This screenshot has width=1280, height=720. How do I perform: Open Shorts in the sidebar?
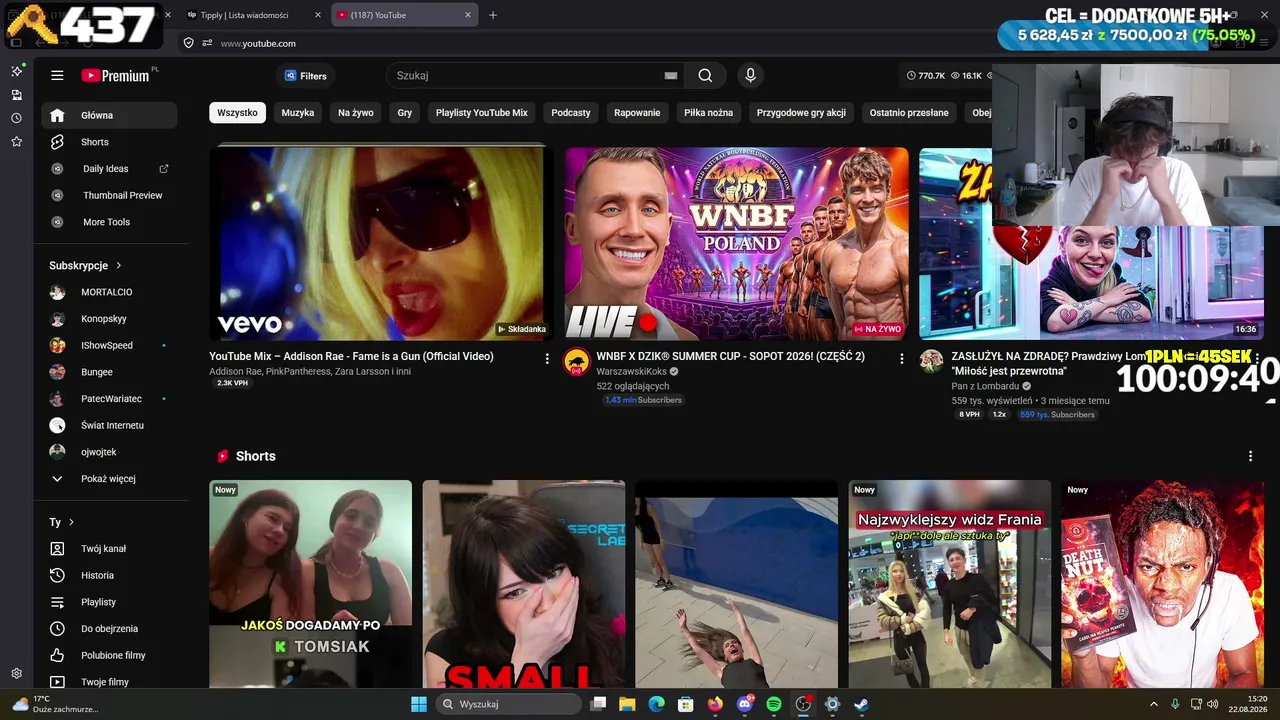coord(110,142)
